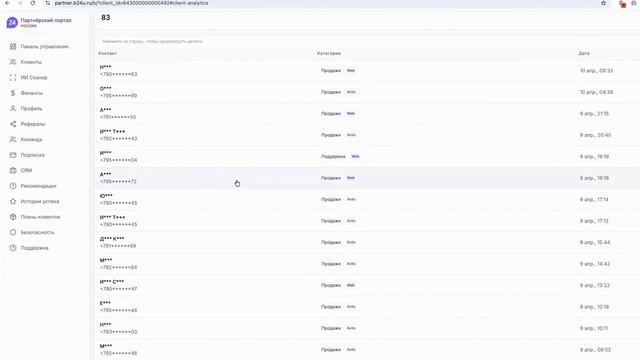The width and height of the screenshot is (640, 360).
Task: Open the contact row with phone +792******84
Action: tap(367, 264)
